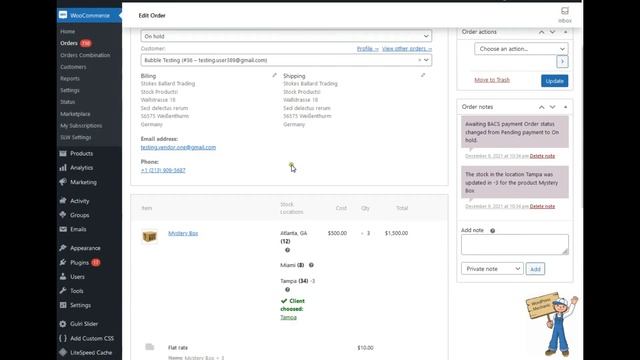This screenshot has width=640, height=360.
Task: Clear selected customer with the x
Action: (419, 60)
